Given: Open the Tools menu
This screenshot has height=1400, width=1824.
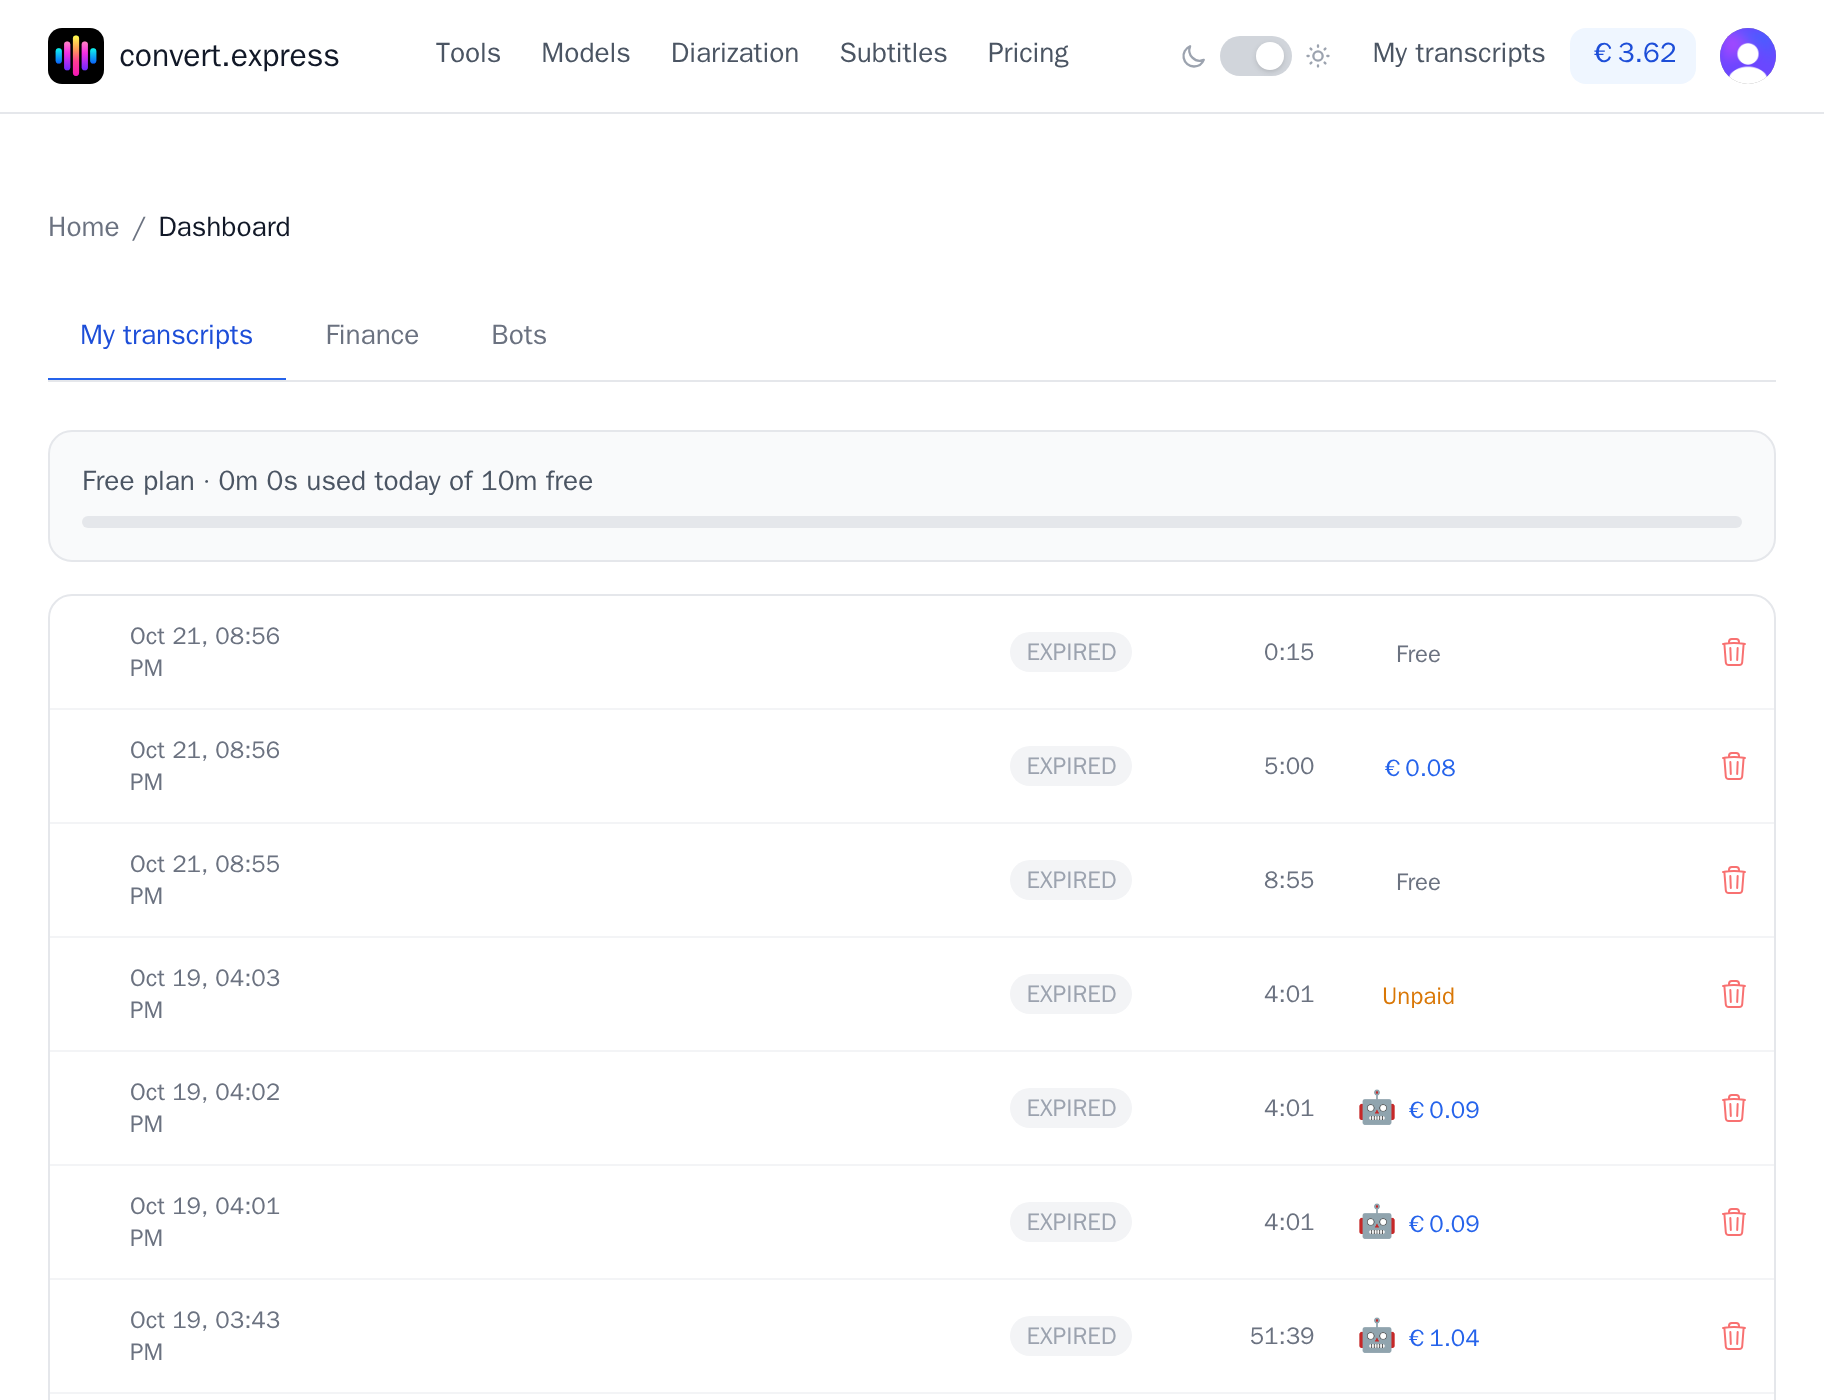Looking at the screenshot, I should 468,53.
